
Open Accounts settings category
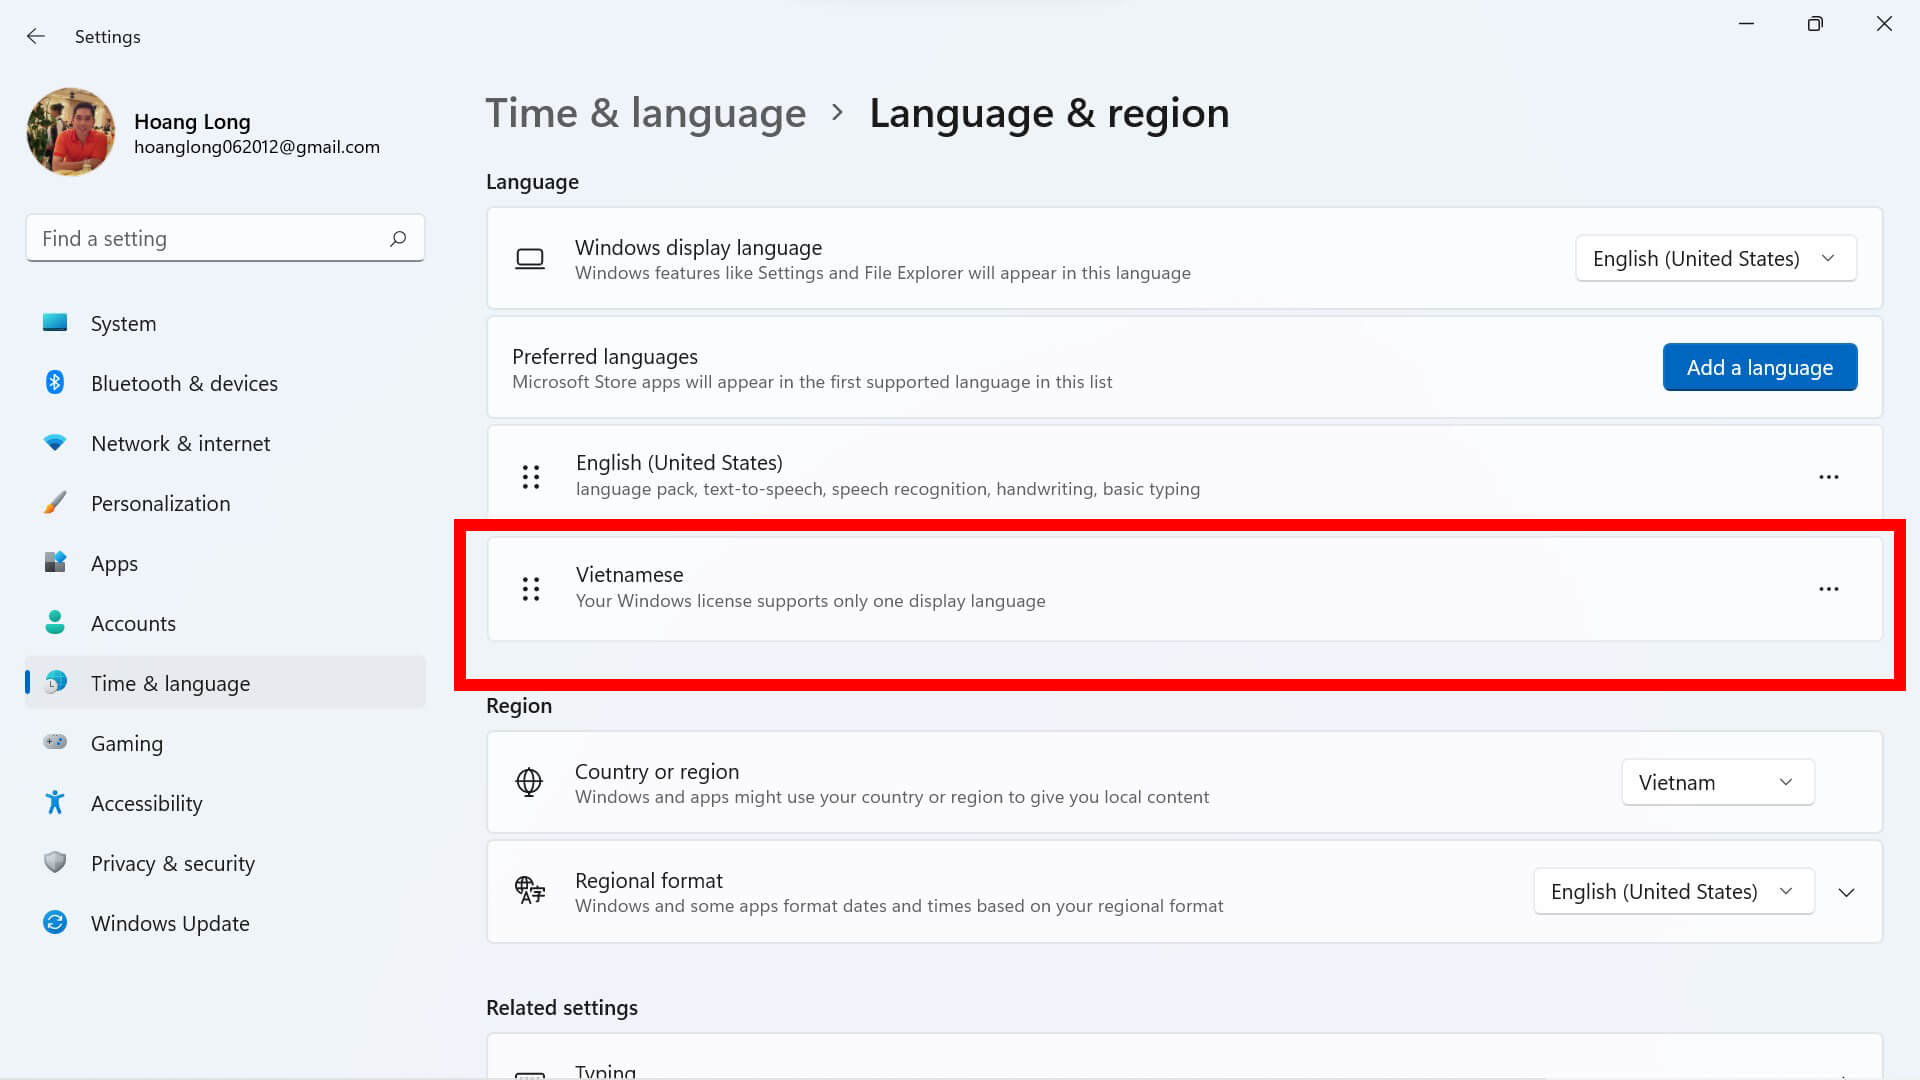click(225, 623)
